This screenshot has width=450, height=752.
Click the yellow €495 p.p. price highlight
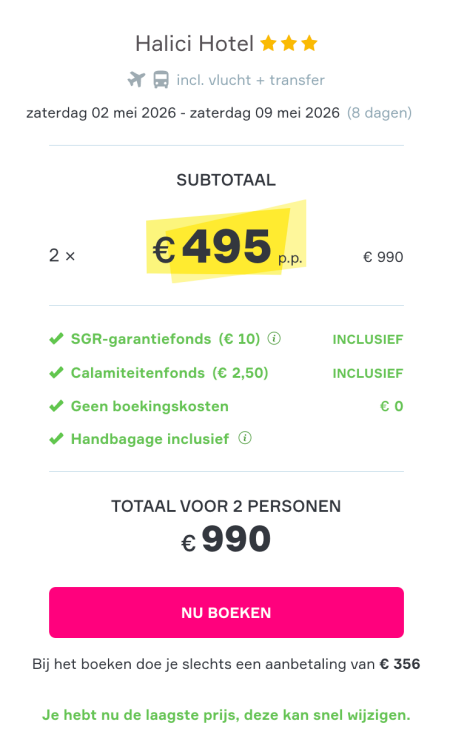pyautogui.click(x=226, y=242)
